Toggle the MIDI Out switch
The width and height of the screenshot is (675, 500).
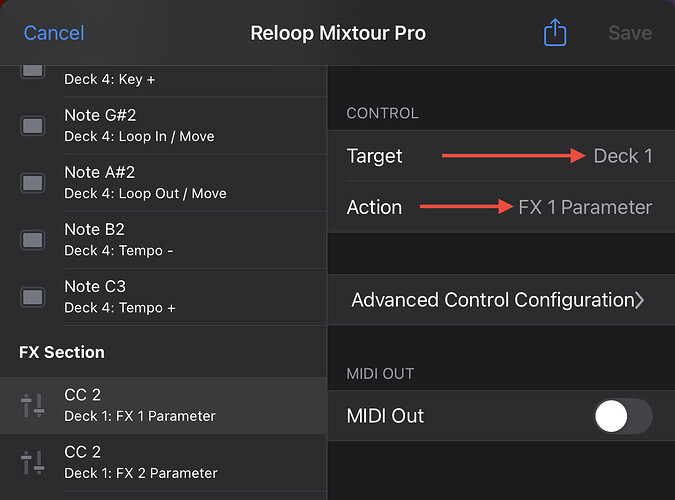point(623,416)
